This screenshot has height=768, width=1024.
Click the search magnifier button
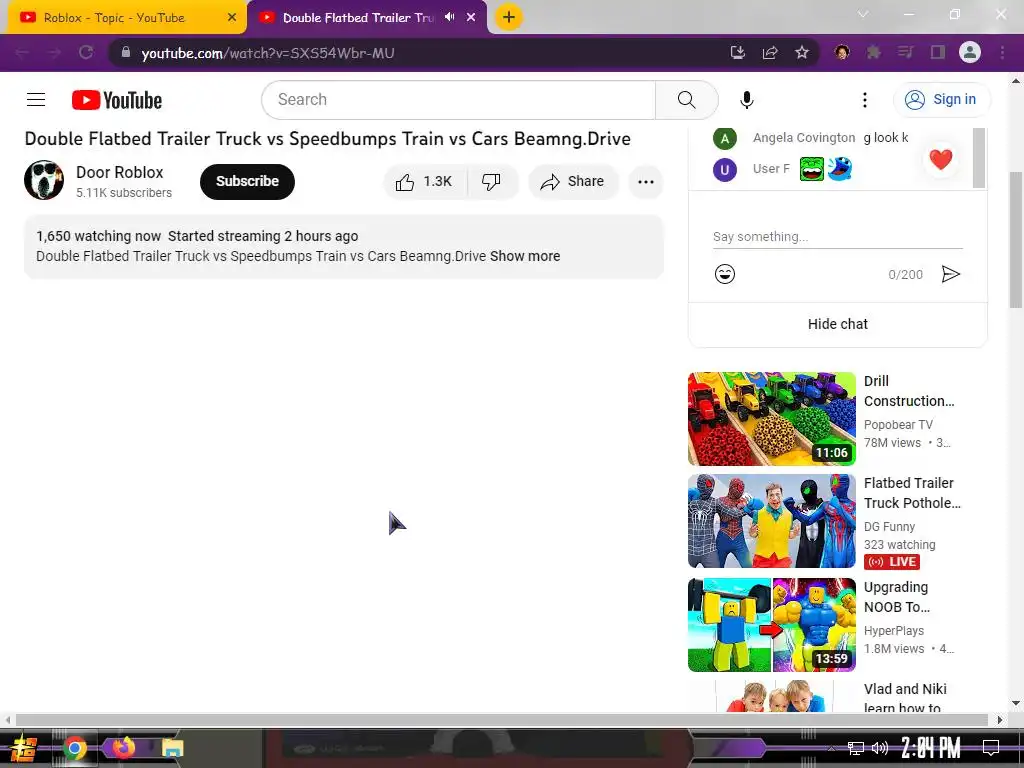pyautogui.click(x=686, y=100)
